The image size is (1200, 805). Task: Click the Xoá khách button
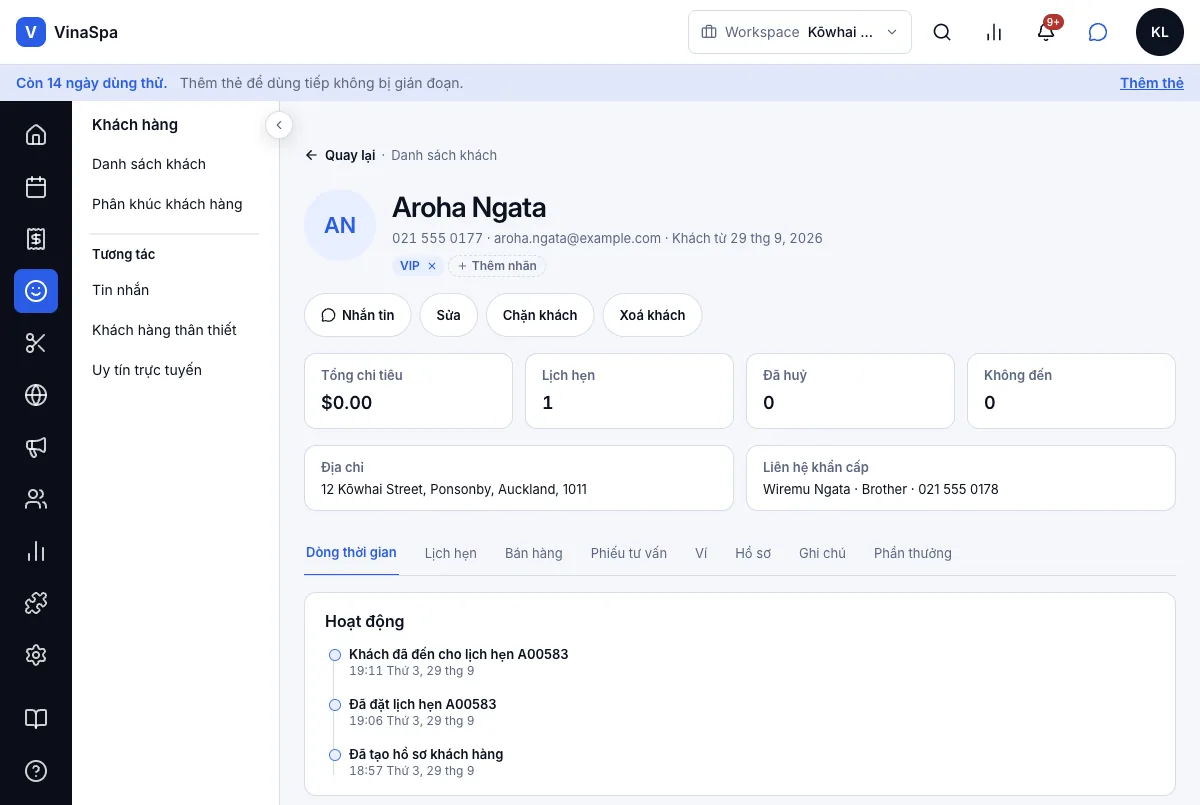click(x=652, y=315)
